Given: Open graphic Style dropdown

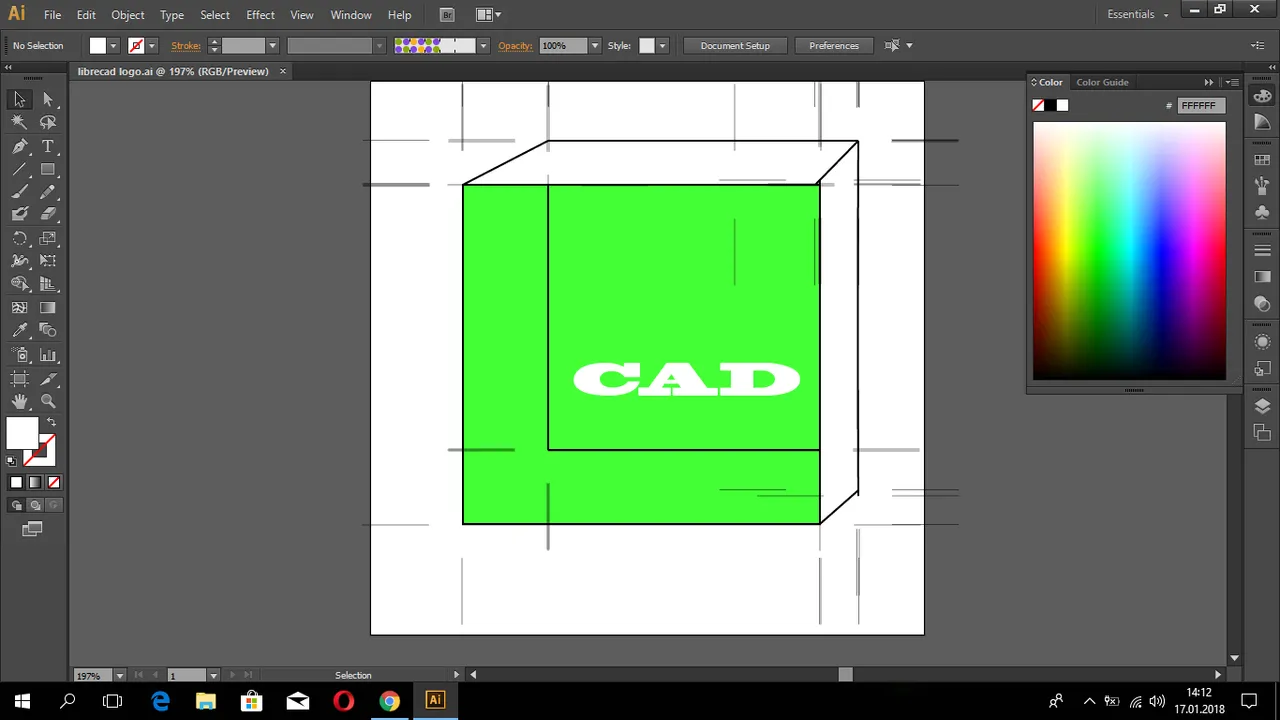Looking at the screenshot, I should click(662, 46).
